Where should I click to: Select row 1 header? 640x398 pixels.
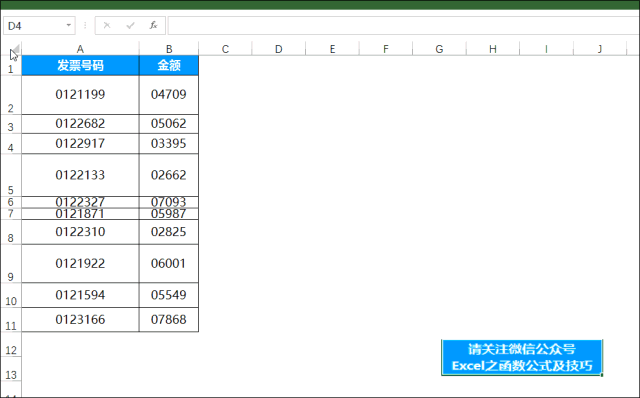(11, 65)
